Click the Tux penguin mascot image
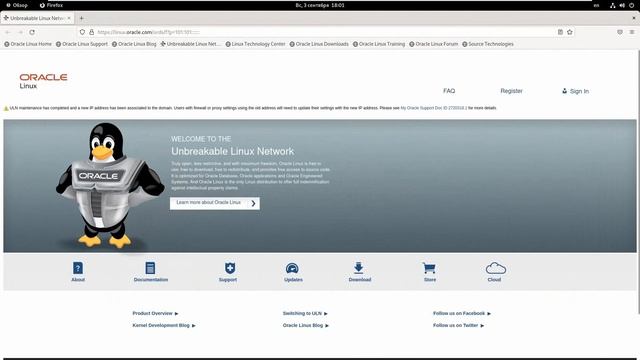Screen dimensions: 640x360 pos(110,186)
